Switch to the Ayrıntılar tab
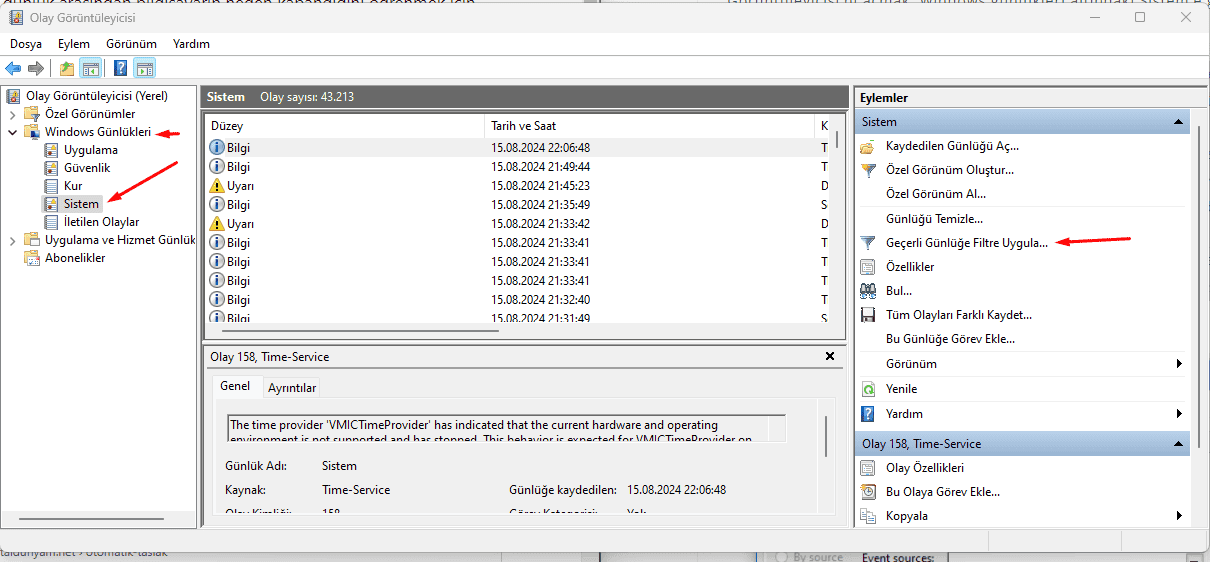The width and height of the screenshot is (1210, 562). click(x=292, y=388)
